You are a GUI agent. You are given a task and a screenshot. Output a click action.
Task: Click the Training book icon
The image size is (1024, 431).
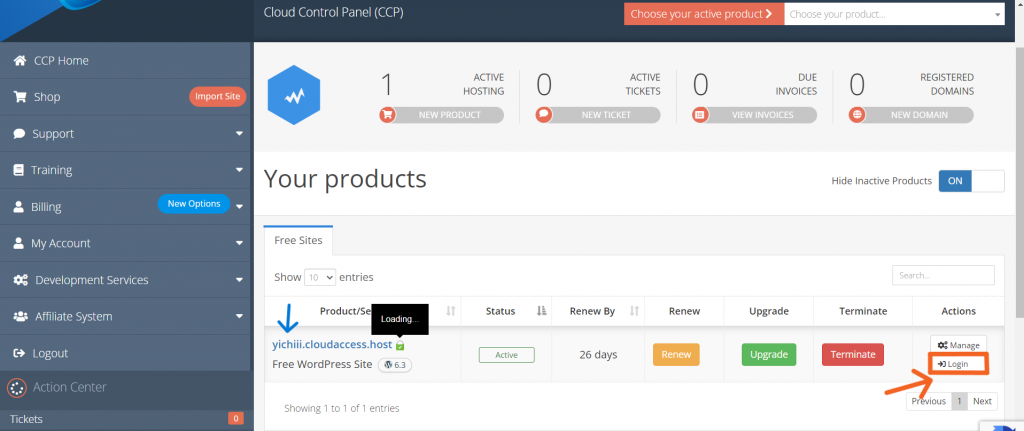[x=18, y=170]
